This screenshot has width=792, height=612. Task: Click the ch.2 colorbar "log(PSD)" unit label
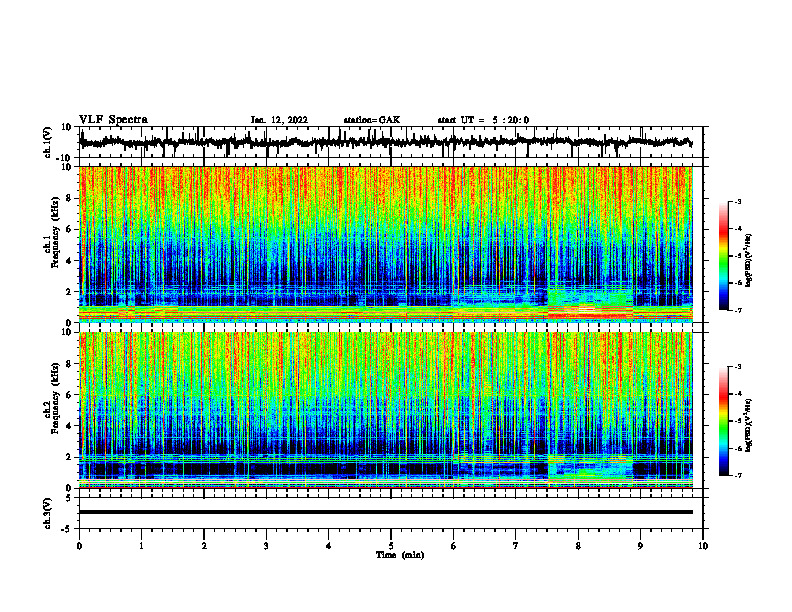[749, 425]
